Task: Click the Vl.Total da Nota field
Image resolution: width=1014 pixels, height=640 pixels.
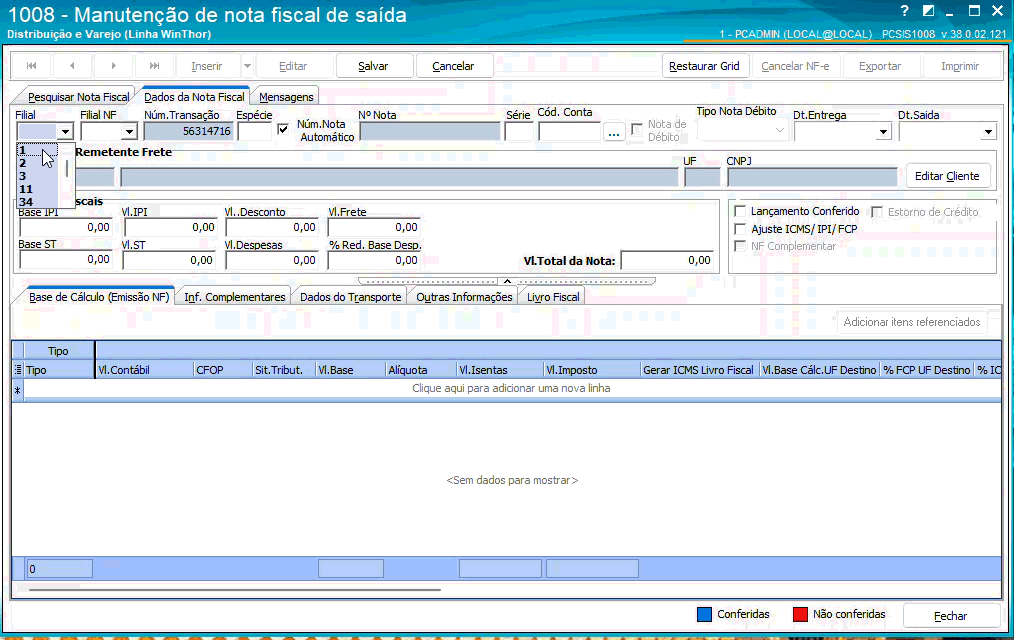Action: click(x=667, y=260)
